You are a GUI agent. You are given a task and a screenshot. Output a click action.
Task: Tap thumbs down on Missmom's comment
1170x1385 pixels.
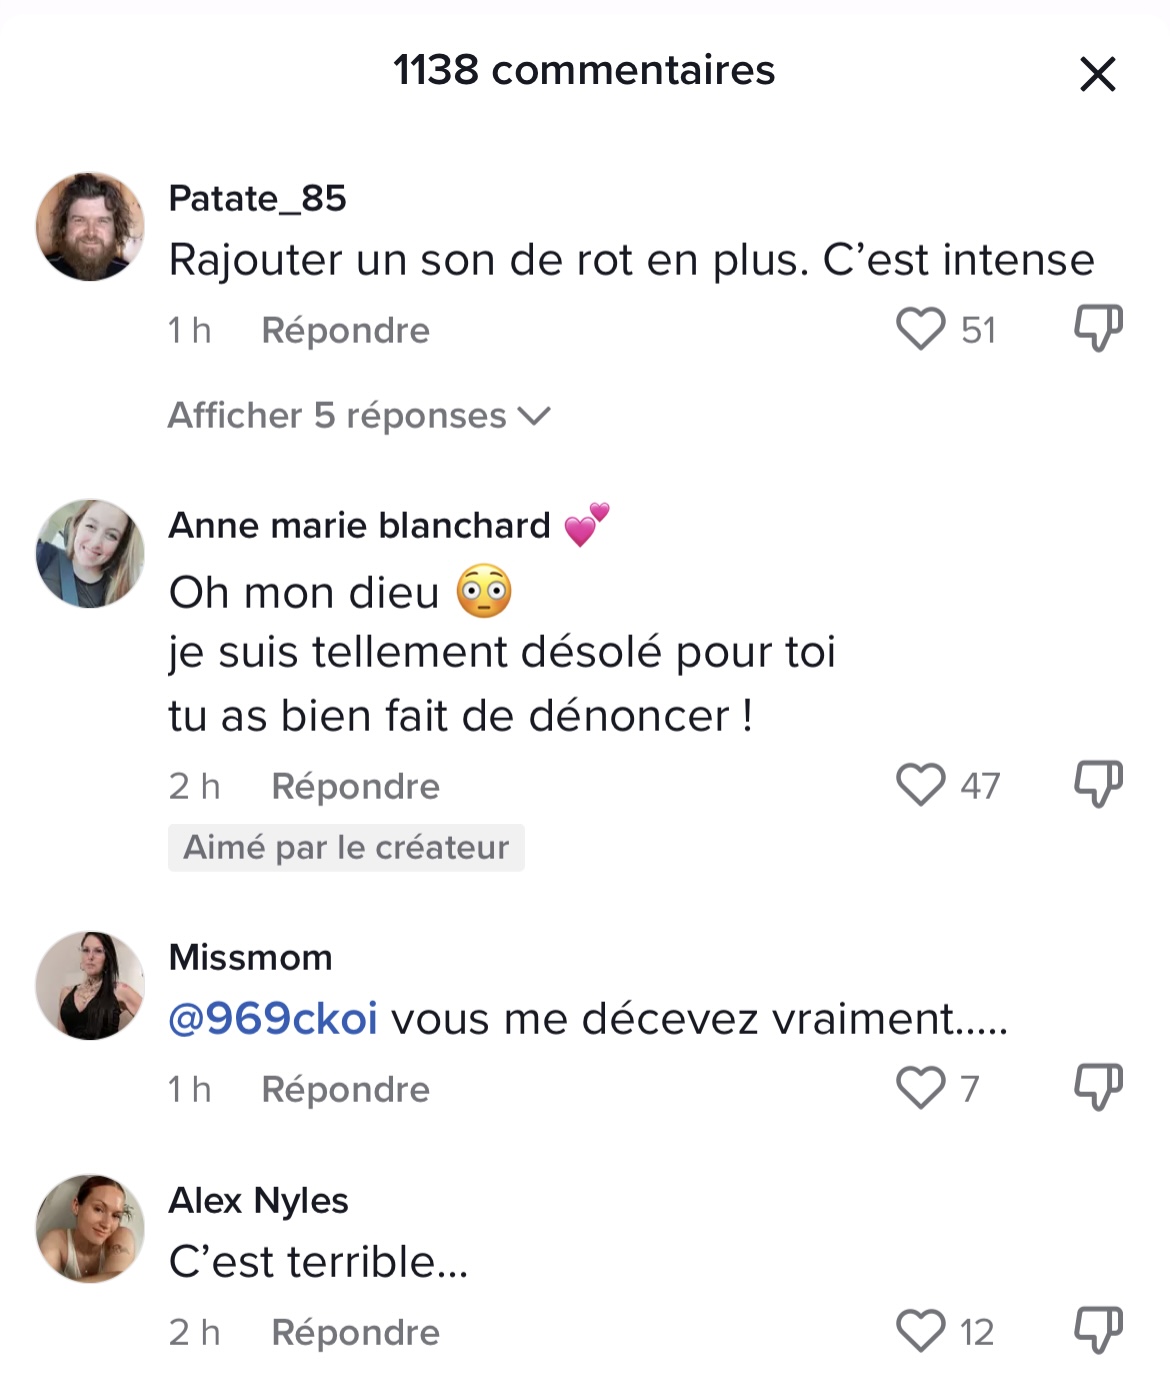tap(1098, 1088)
